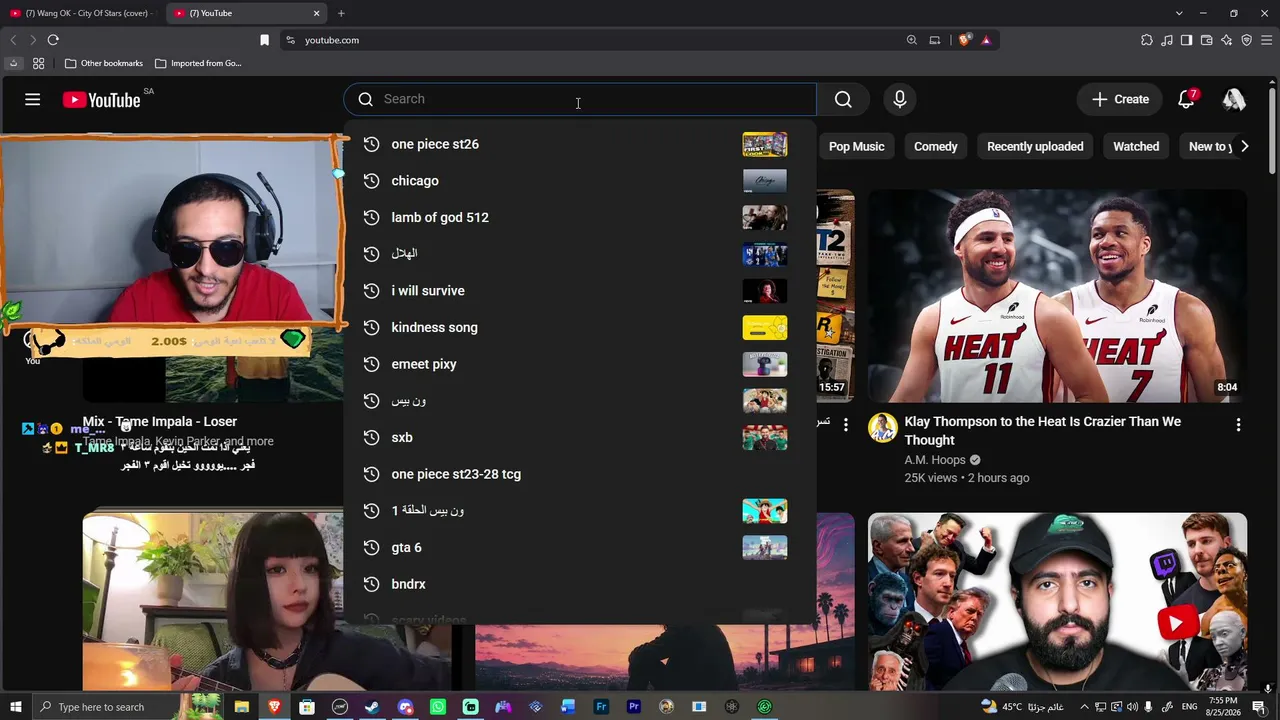
Task: Open File Explorer from the taskbar
Action: pos(241,707)
